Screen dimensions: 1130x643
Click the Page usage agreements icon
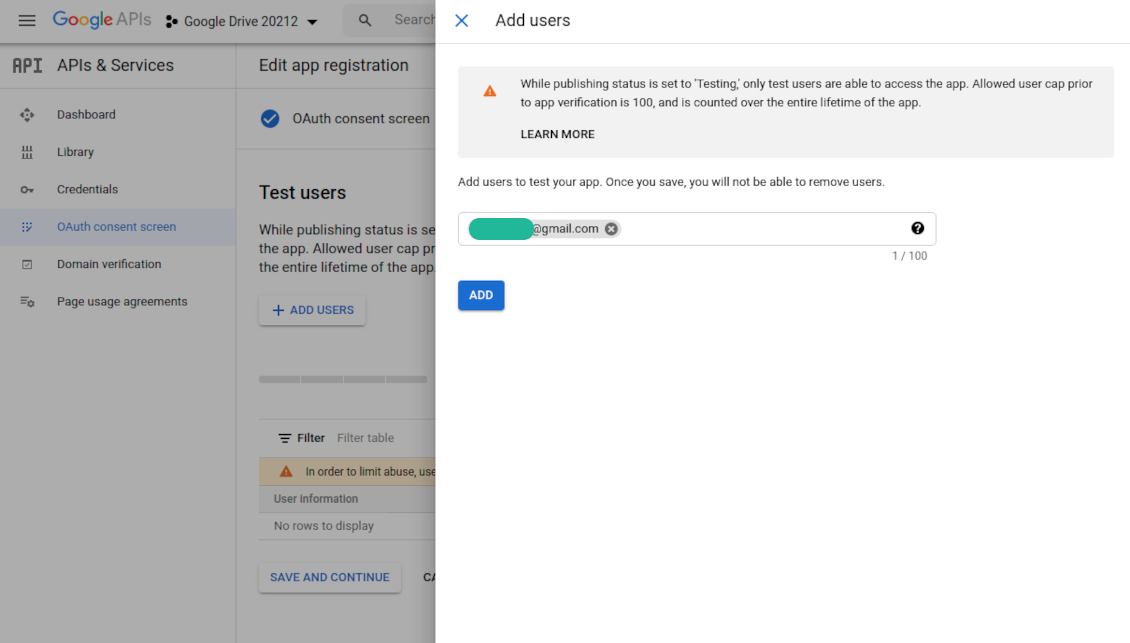27,302
